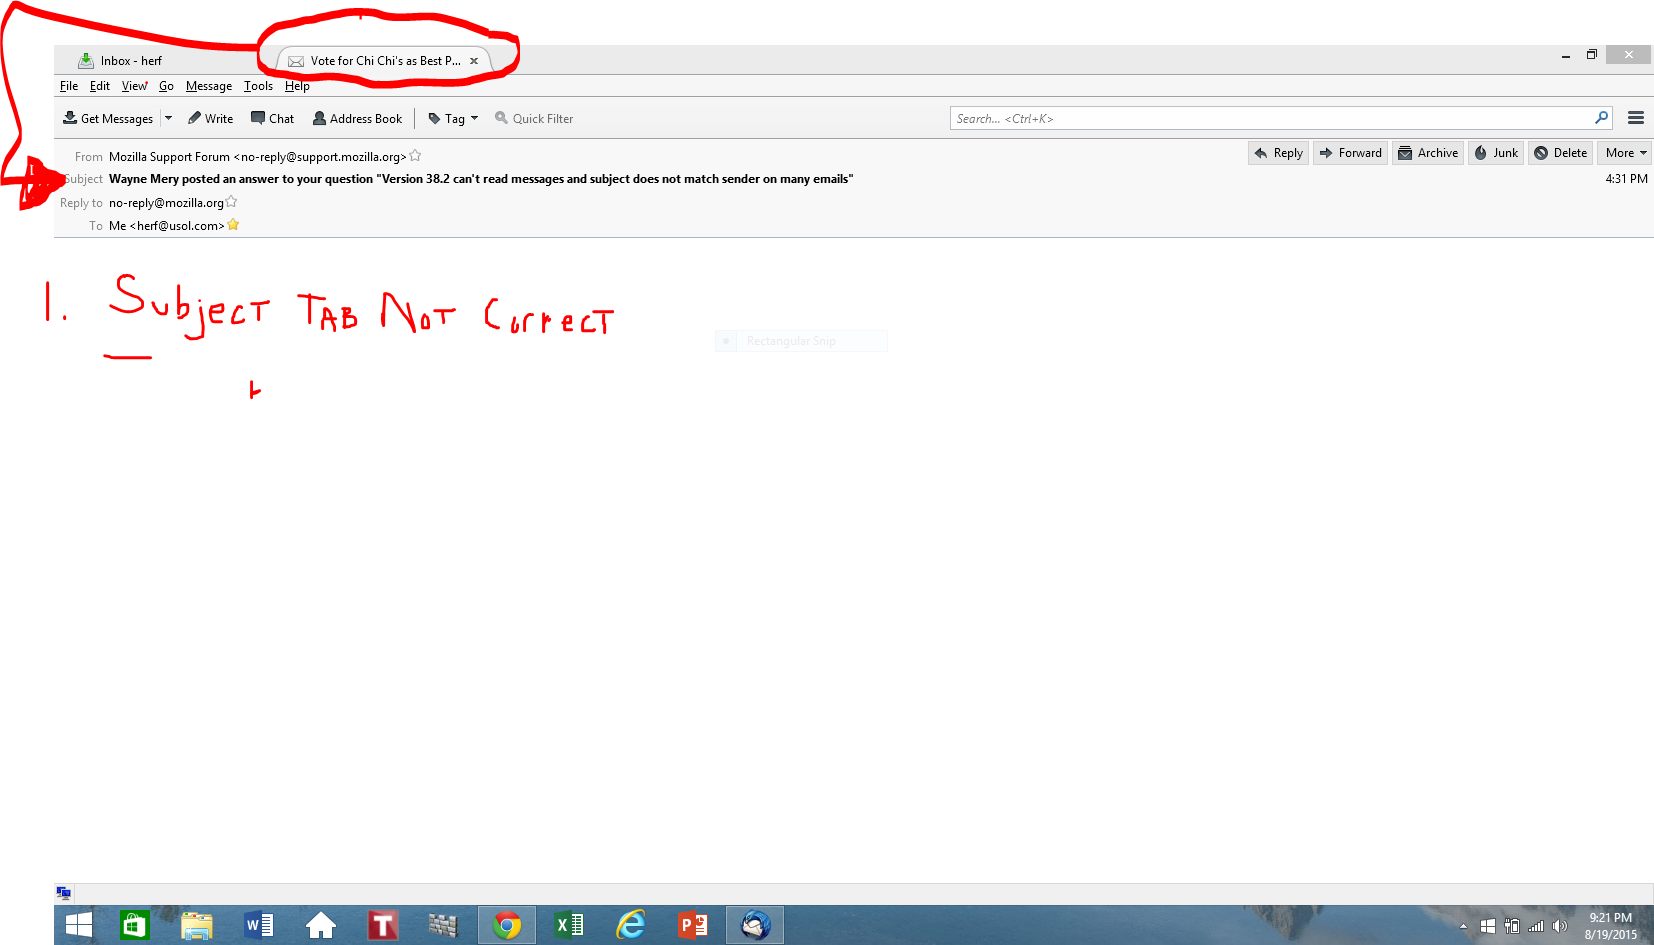Open the volume speaker icon in tray
Screen dimensions: 1654x945
1559,926
